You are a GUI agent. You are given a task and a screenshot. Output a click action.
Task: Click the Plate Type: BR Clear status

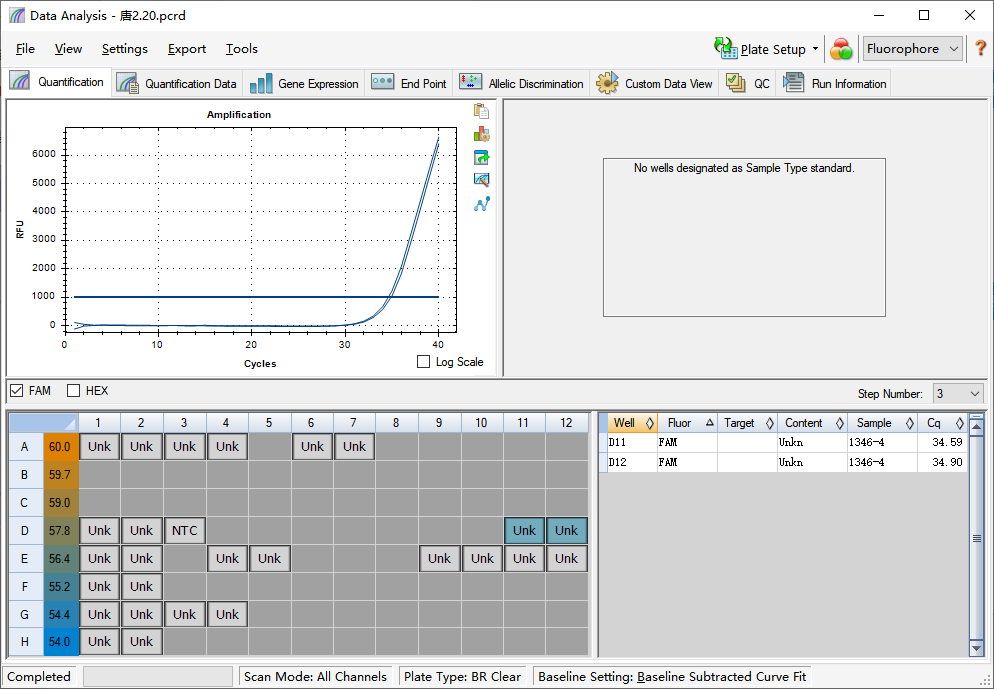(462, 676)
